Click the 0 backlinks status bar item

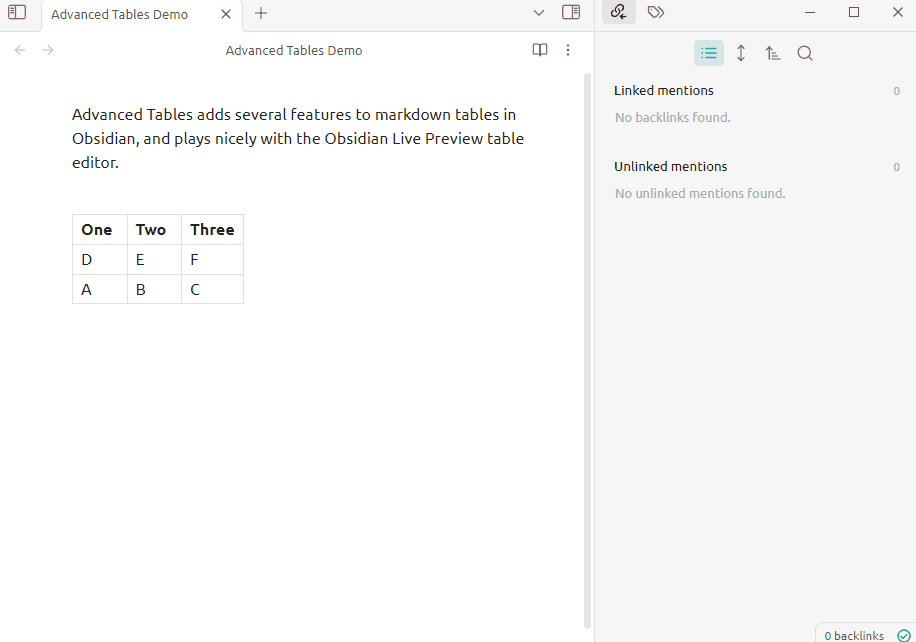(853, 635)
